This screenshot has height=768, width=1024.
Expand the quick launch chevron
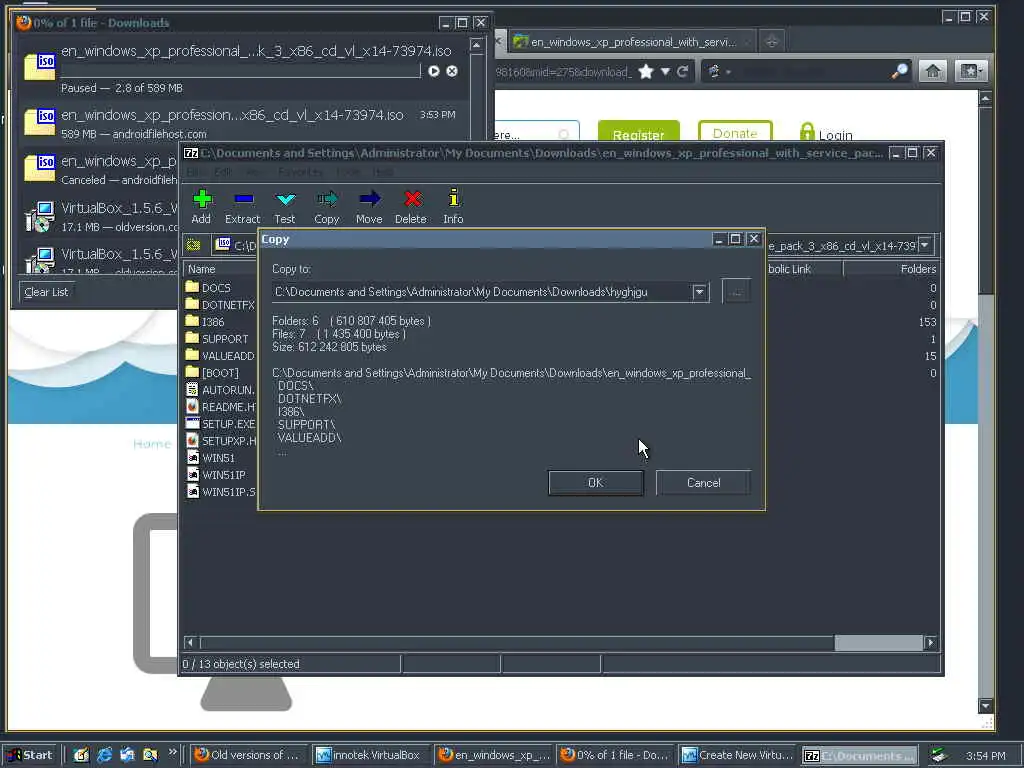coord(172,752)
